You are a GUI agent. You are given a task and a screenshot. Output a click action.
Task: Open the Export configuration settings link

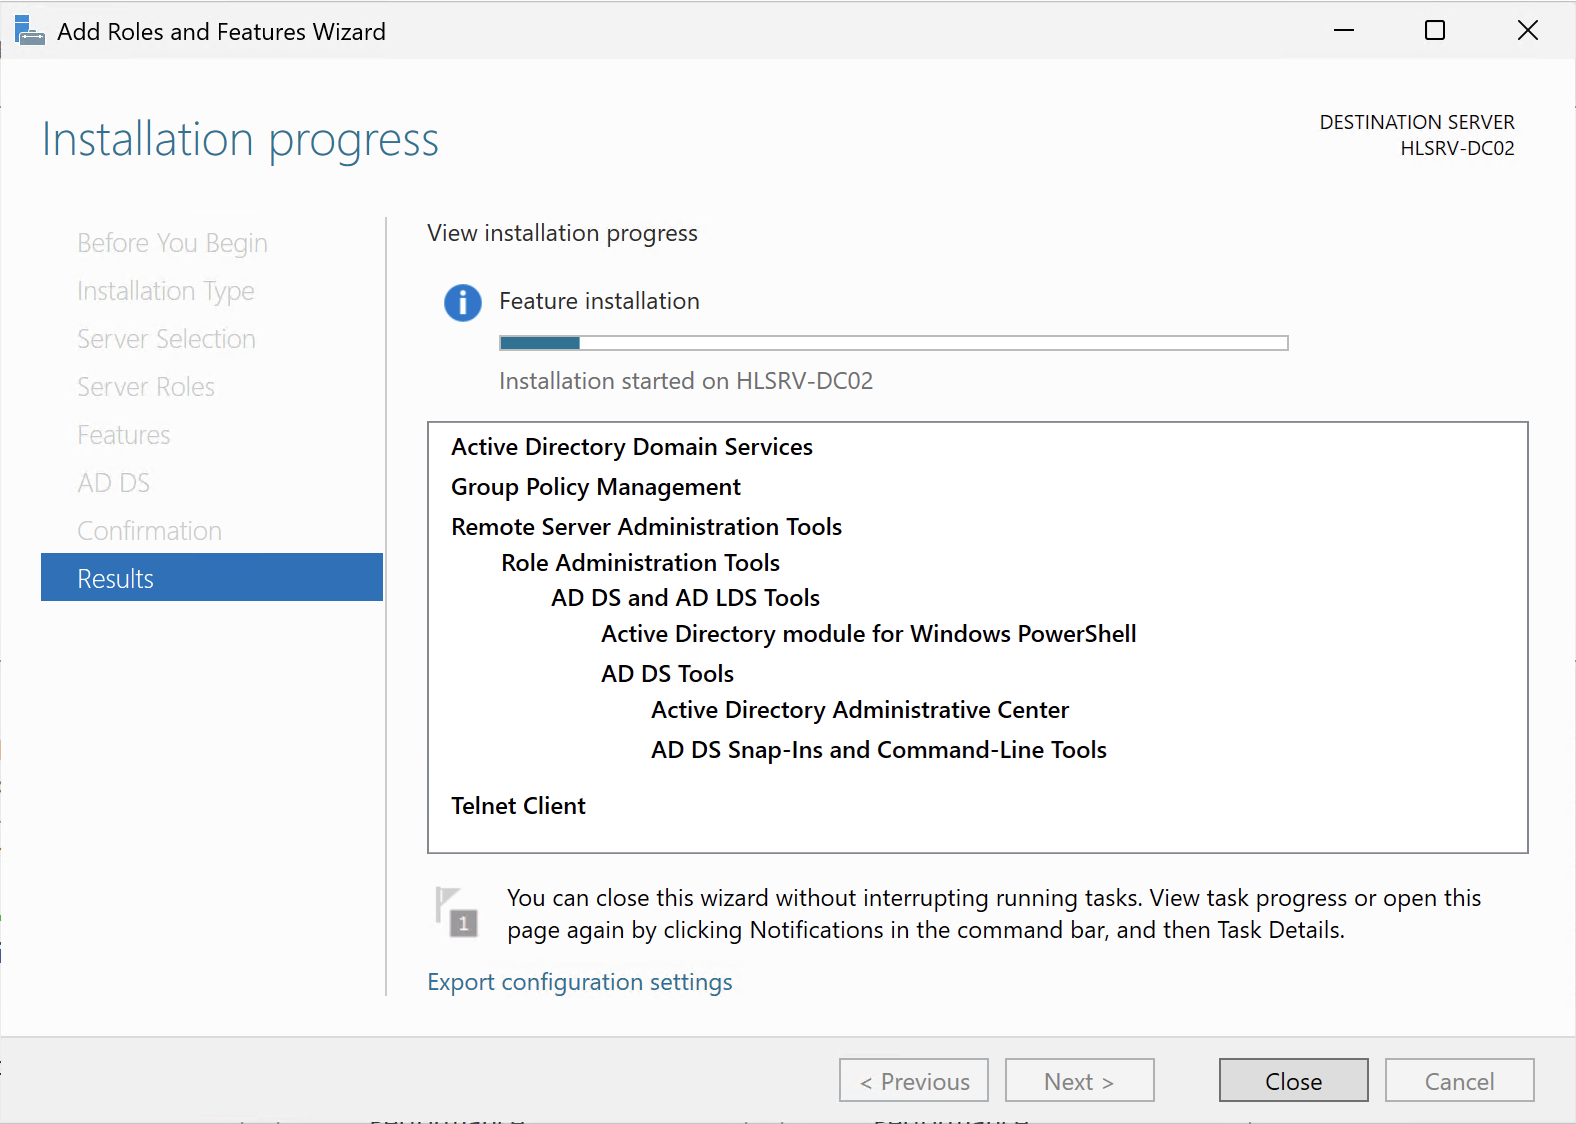coord(579,982)
